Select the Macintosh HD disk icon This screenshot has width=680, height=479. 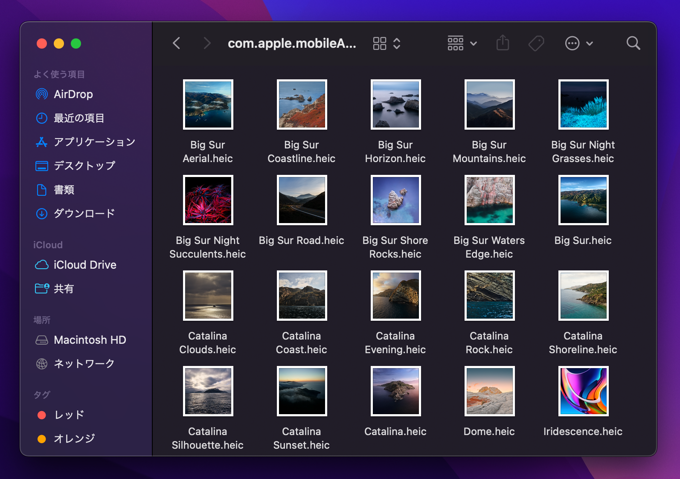click(42, 340)
